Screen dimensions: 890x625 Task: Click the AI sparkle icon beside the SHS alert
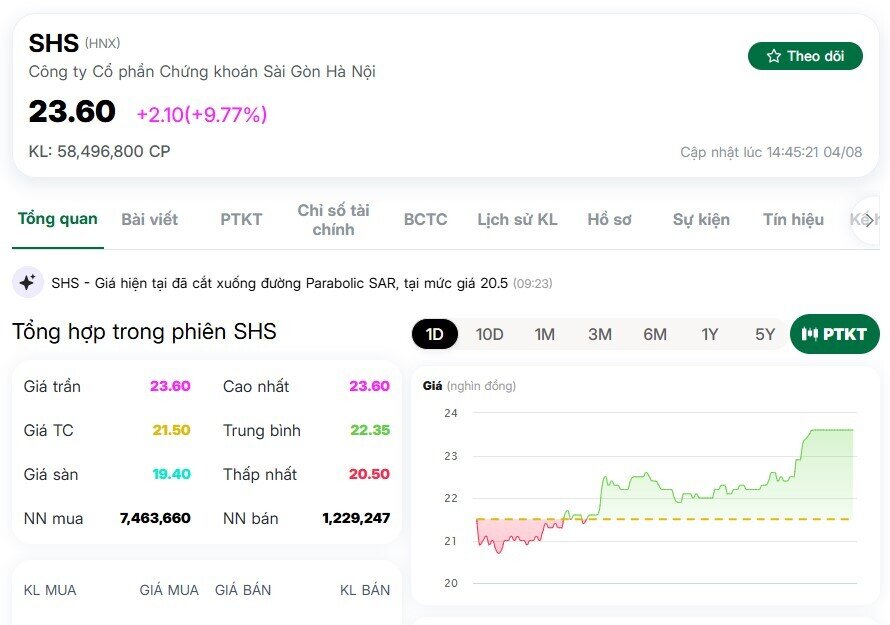pos(24,283)
